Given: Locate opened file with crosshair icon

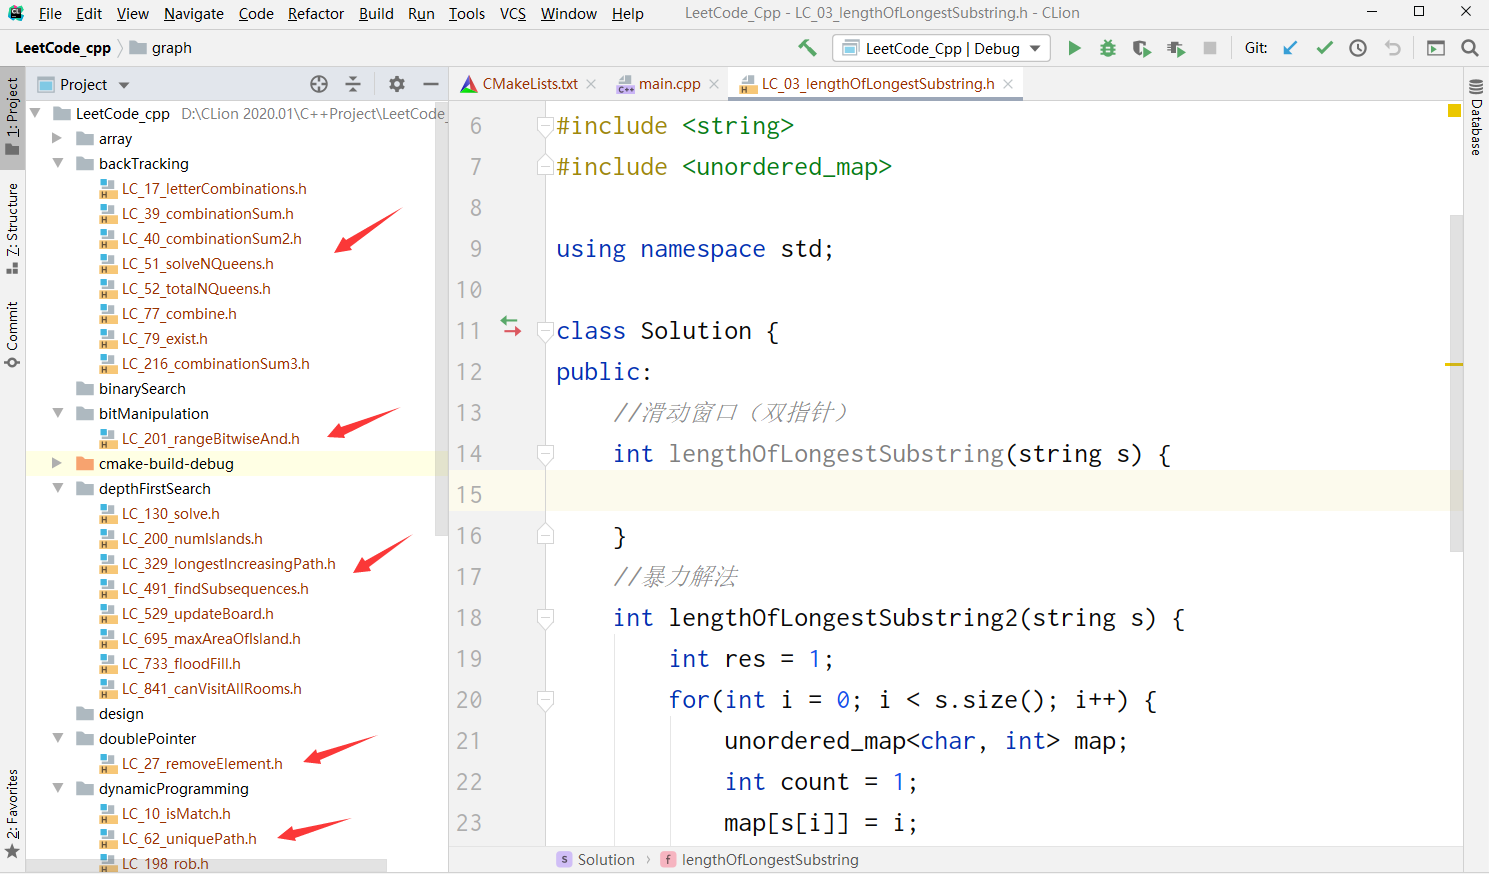Looking at the screenshot, I should (319, 84).
